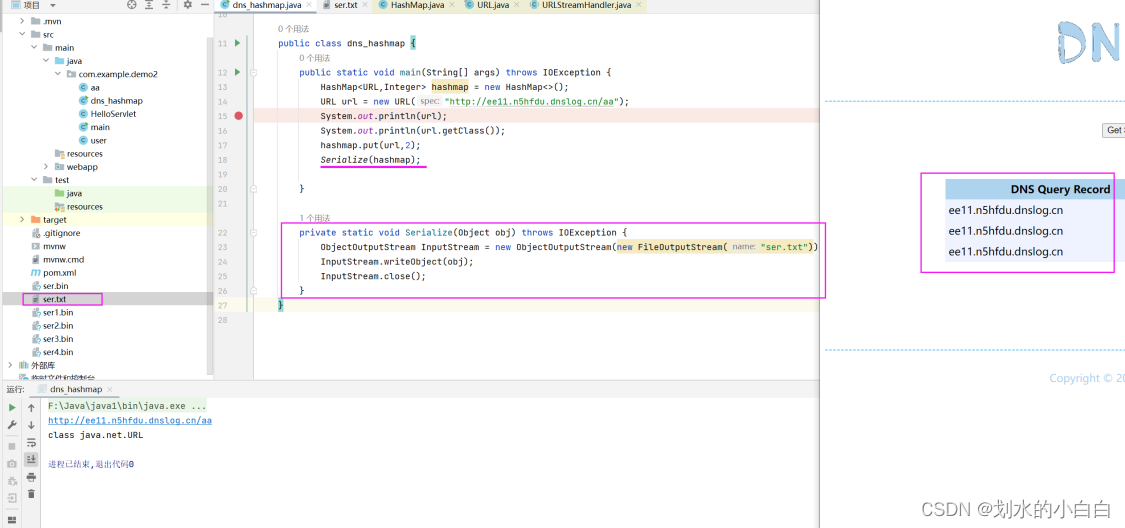This screenshot has width=1125, height=528.
Task: Collapse the main folder
Action: coord(34,48)
